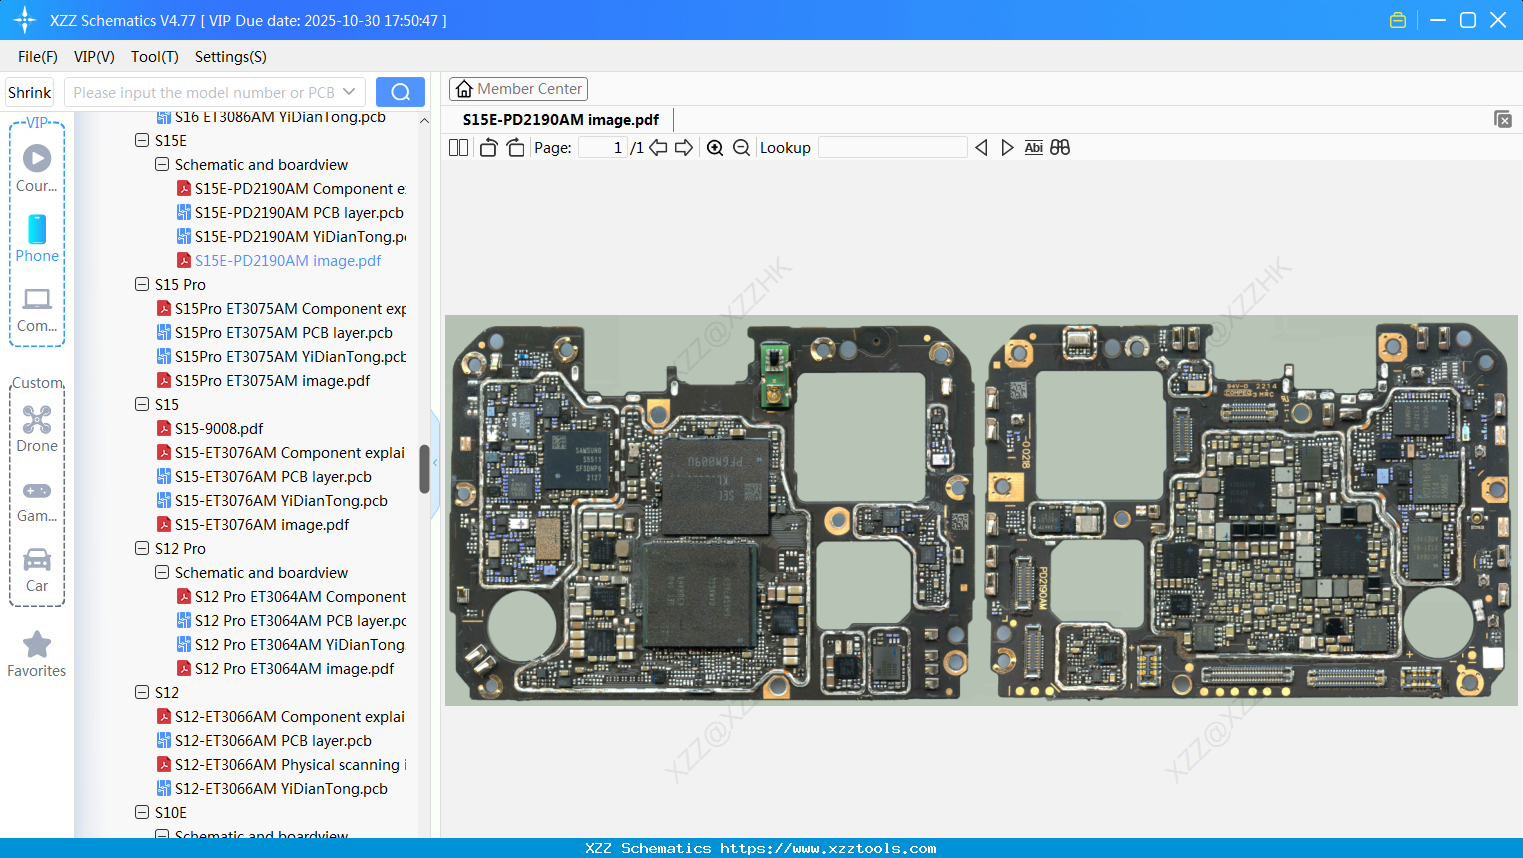Open the model search dropdown arrow
The width and height of the screenshot is (1523, 858).
coord(352,91)
